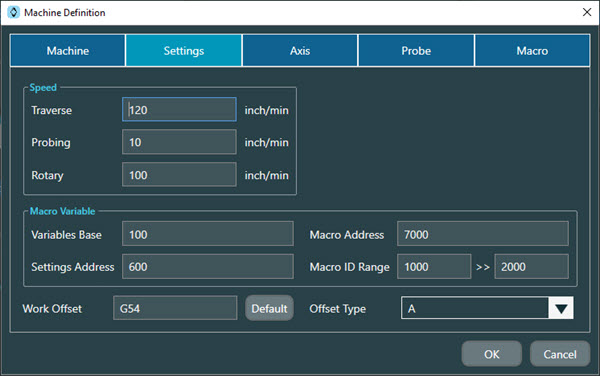600x376 pixels.
Task: Click the Machine Definition app icon
Action: point(13,12)
